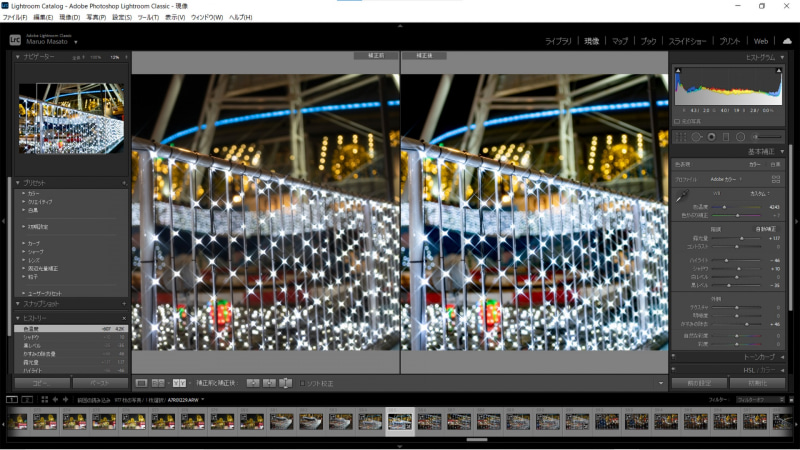Viewport: 800px width, 450px height.
Task: Open the profile browser grid icon
Action: pyautogui.click(x=776, y=179)
